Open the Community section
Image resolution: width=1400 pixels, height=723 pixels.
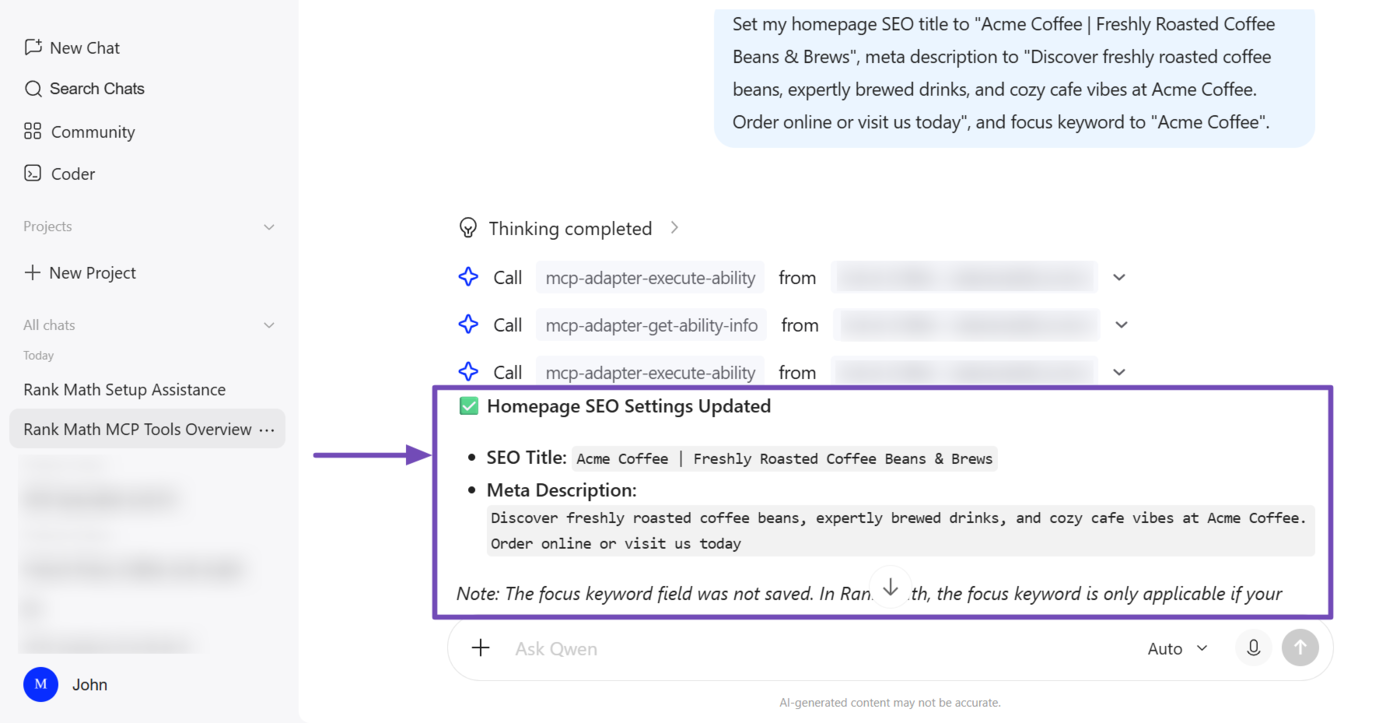pos(79,131)
